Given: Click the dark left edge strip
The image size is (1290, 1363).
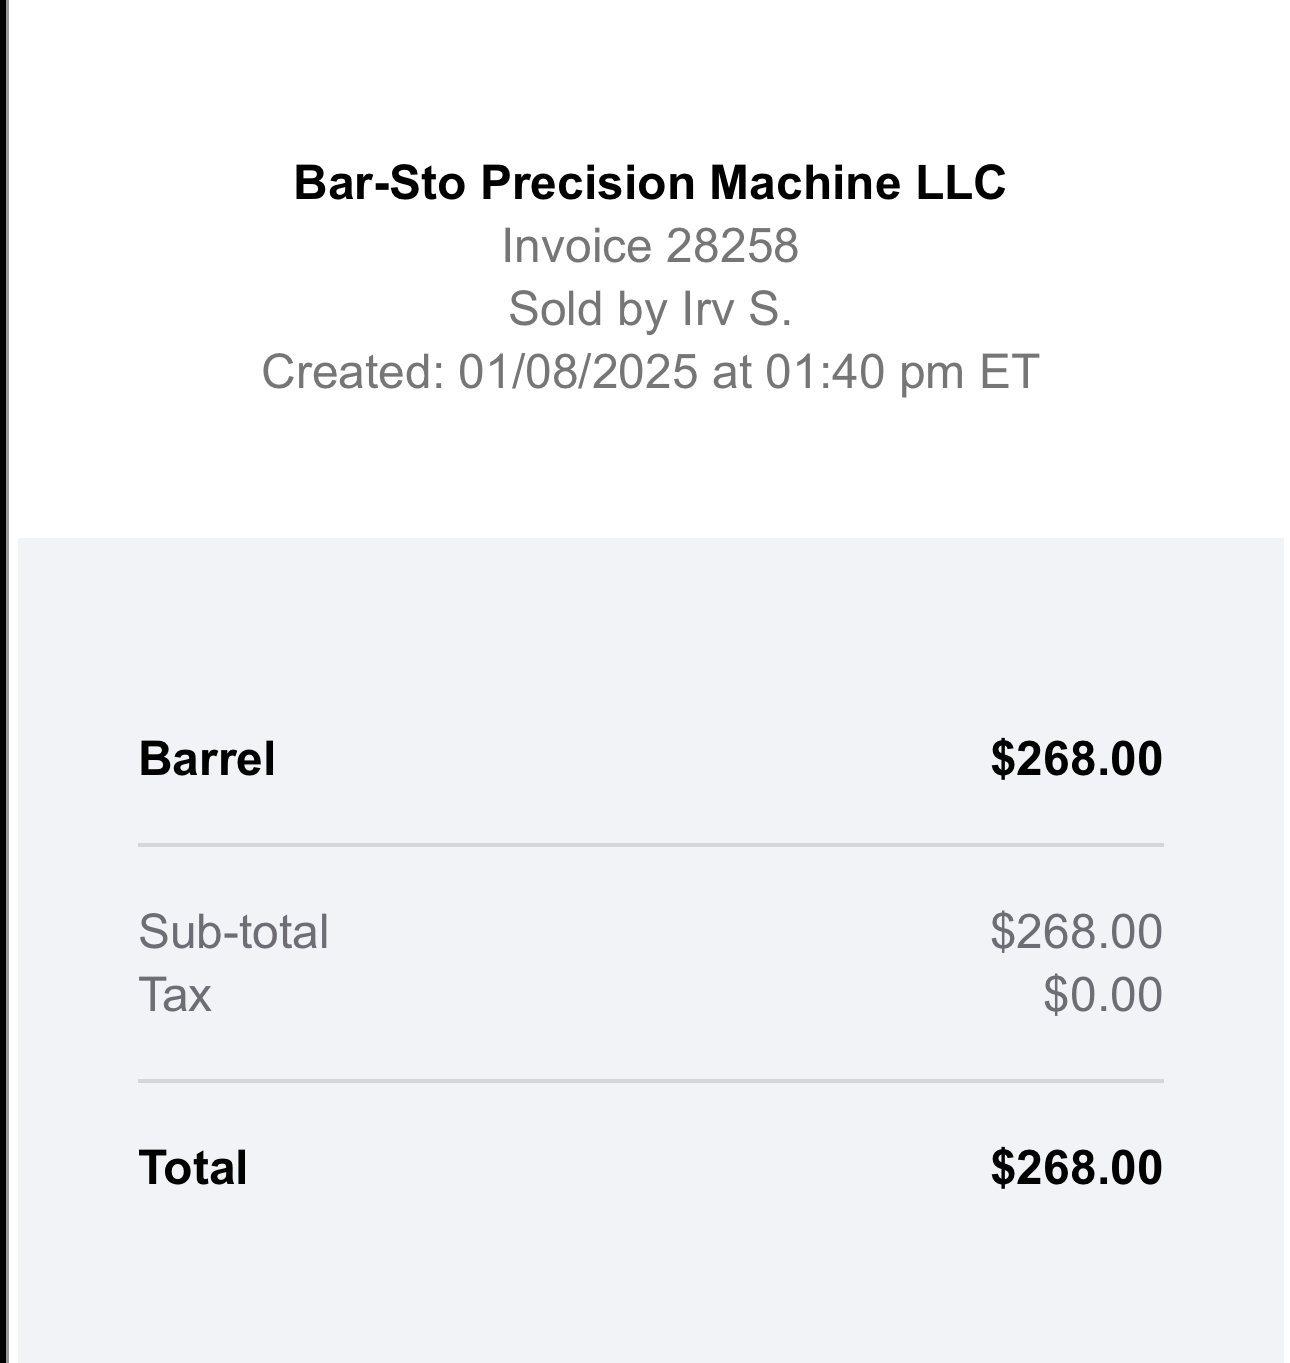Looking at the screenshot, I should (4, 681).
